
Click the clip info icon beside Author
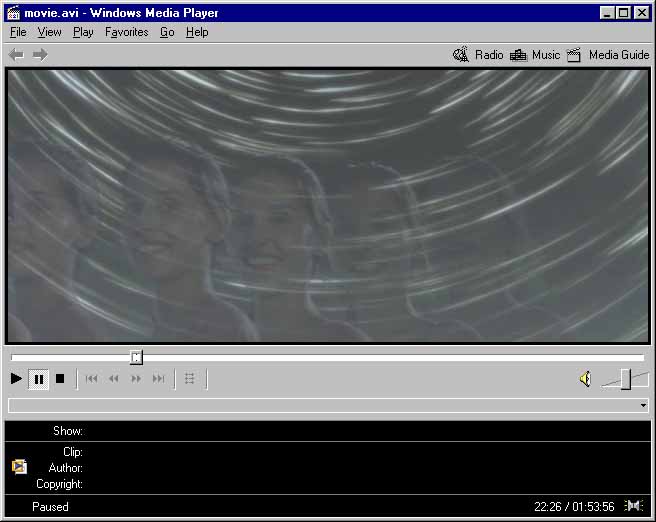[19, 466]
